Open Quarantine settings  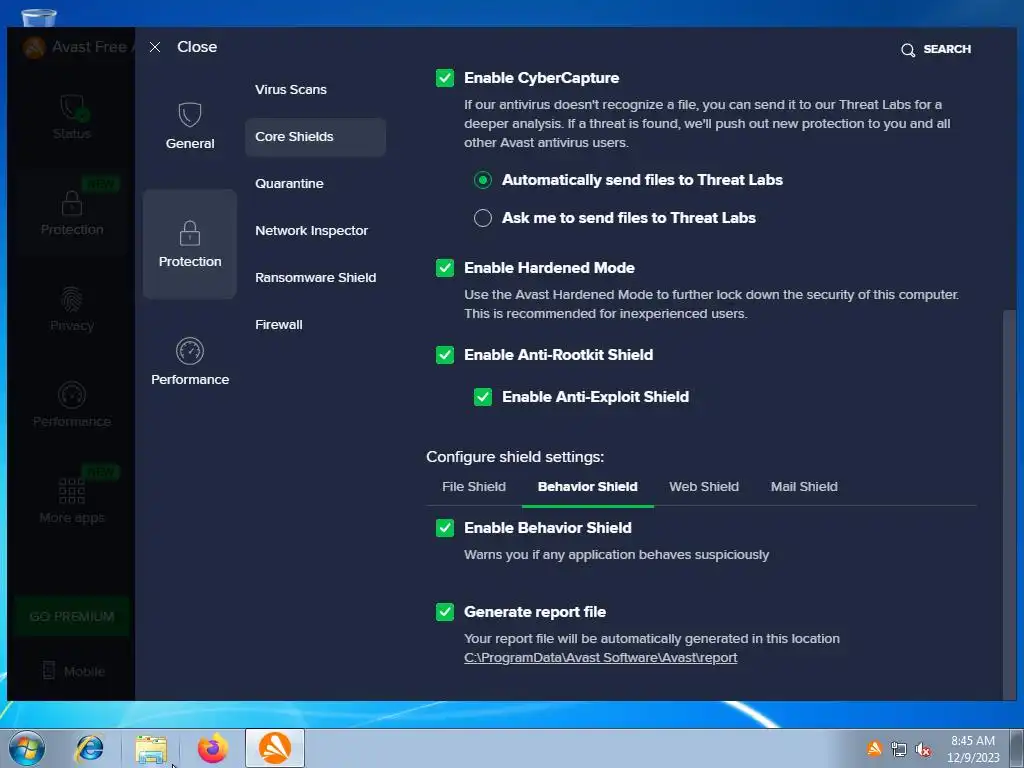pyautogui.click(x=289, y=184)
